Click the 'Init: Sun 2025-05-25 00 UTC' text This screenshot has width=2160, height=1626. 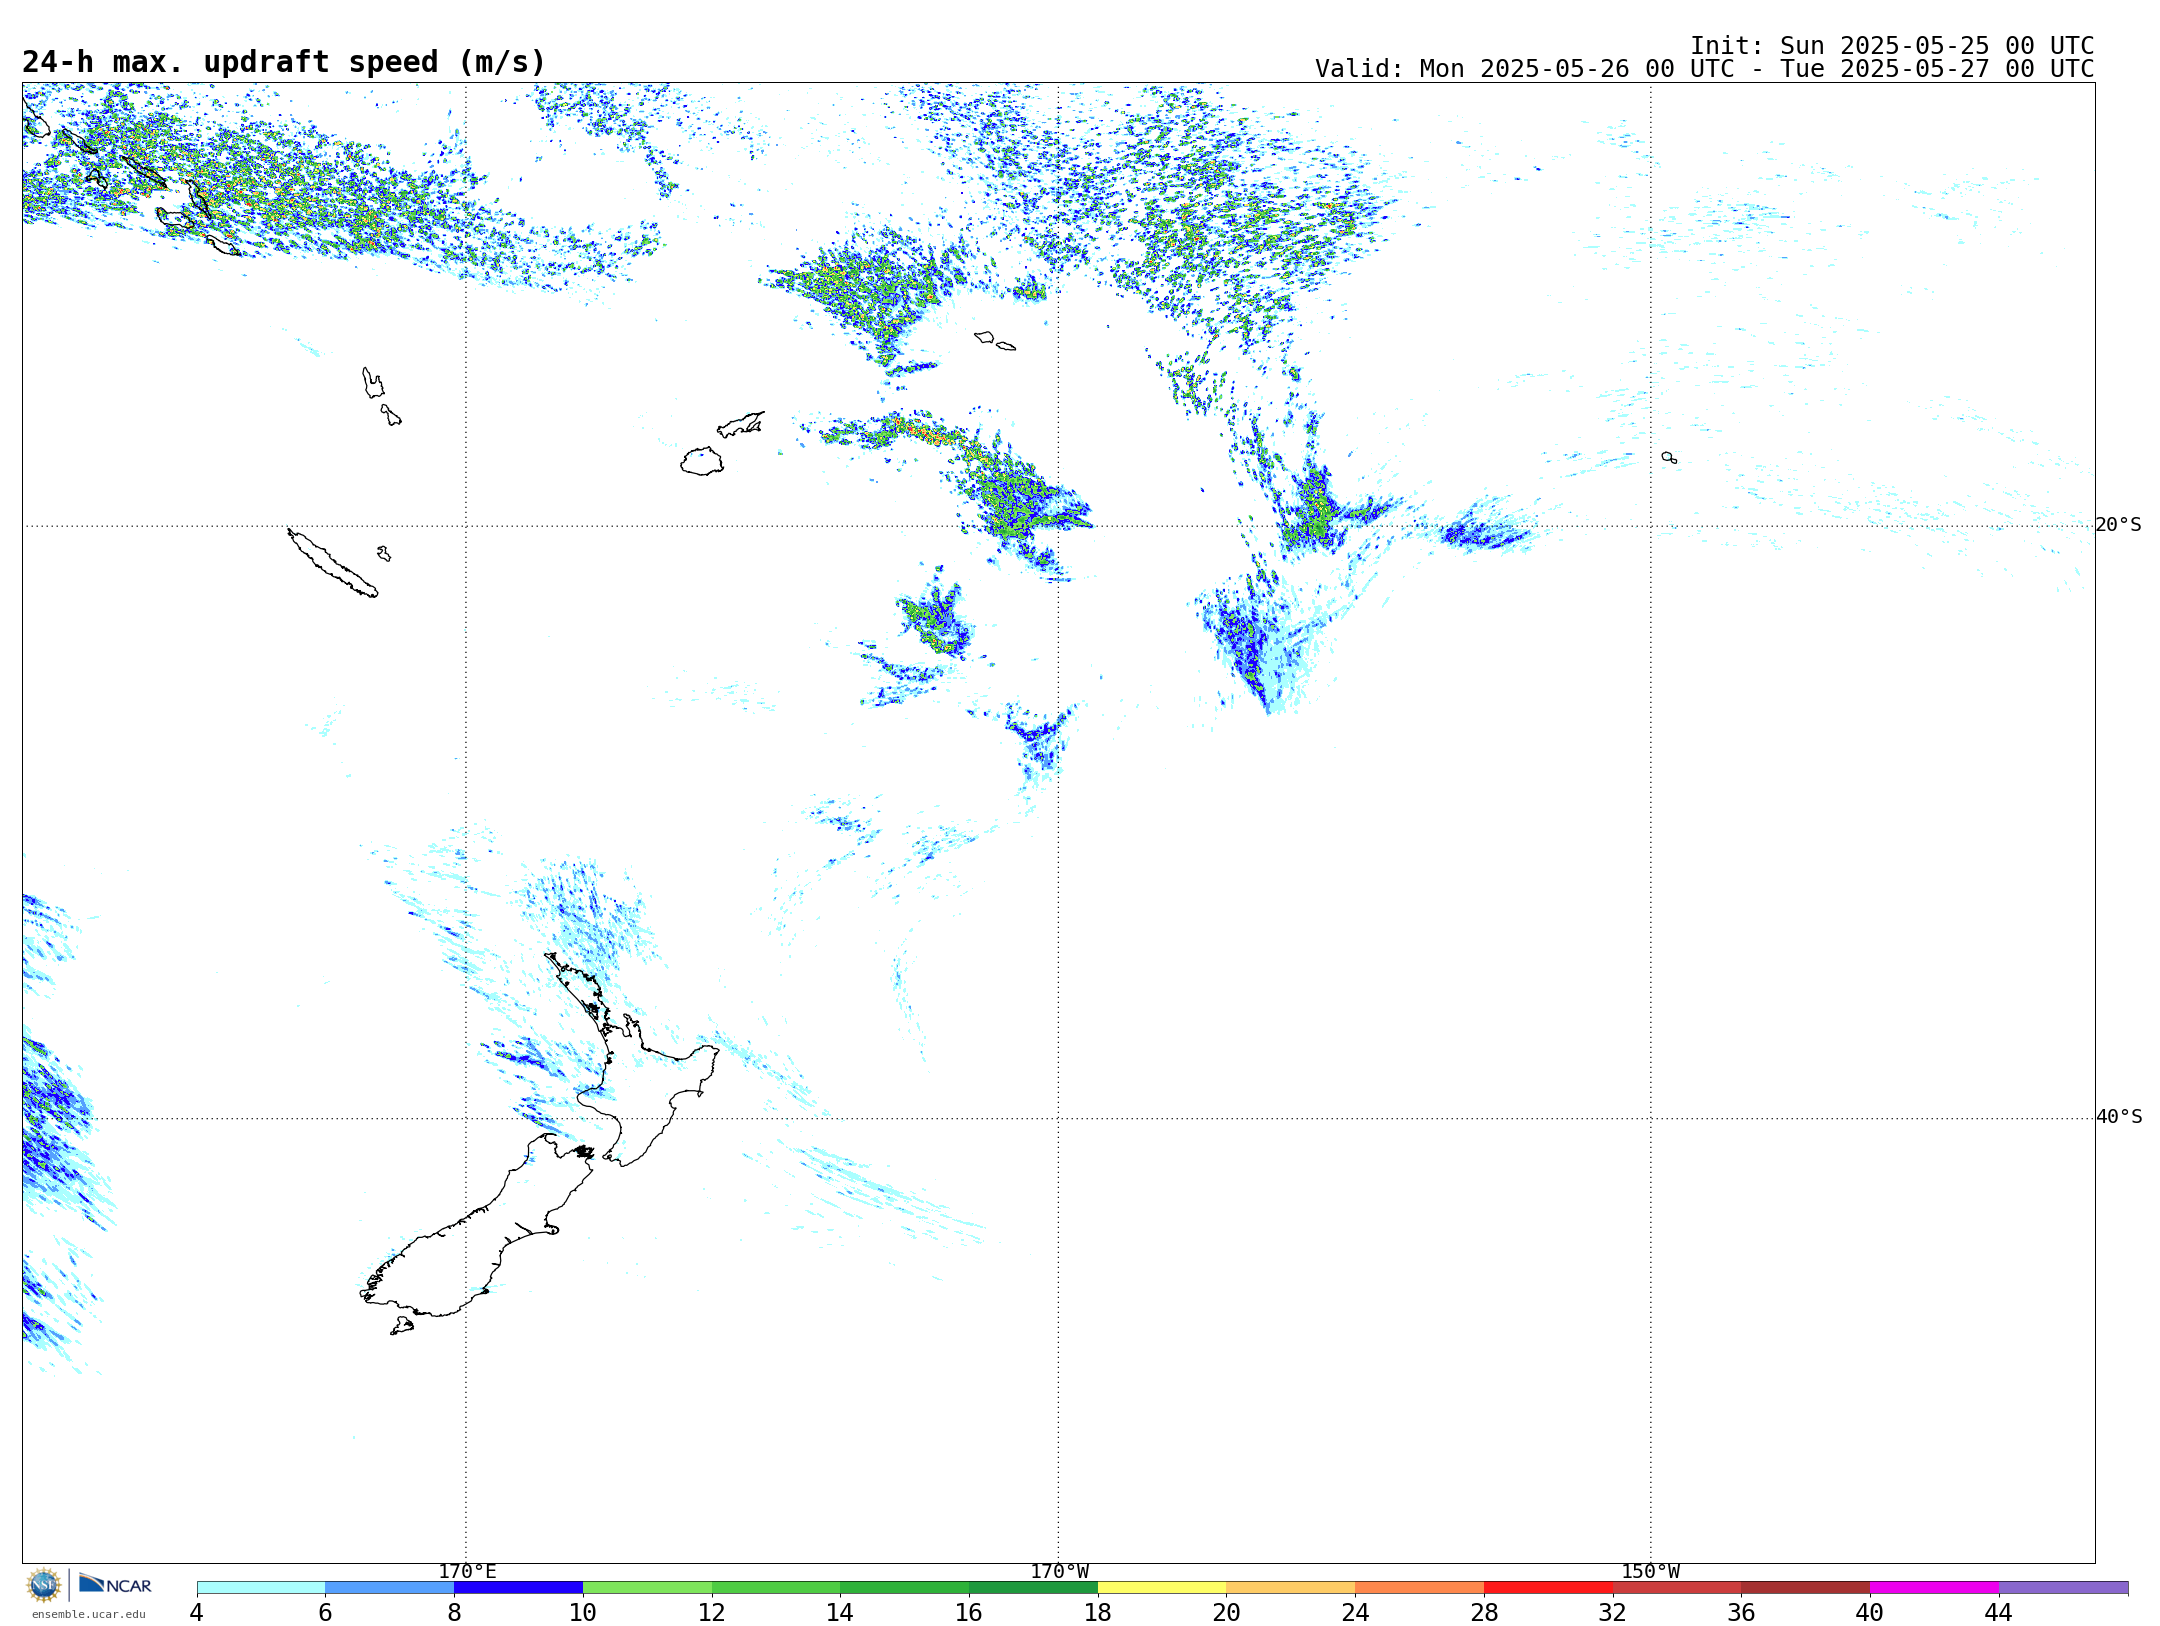(x=1892, y=46)
